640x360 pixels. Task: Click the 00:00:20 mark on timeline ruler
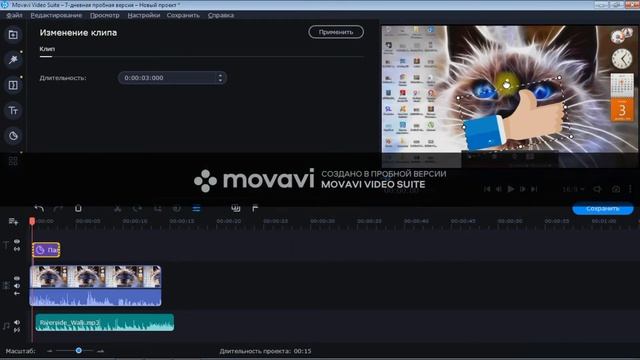(229, 221)
